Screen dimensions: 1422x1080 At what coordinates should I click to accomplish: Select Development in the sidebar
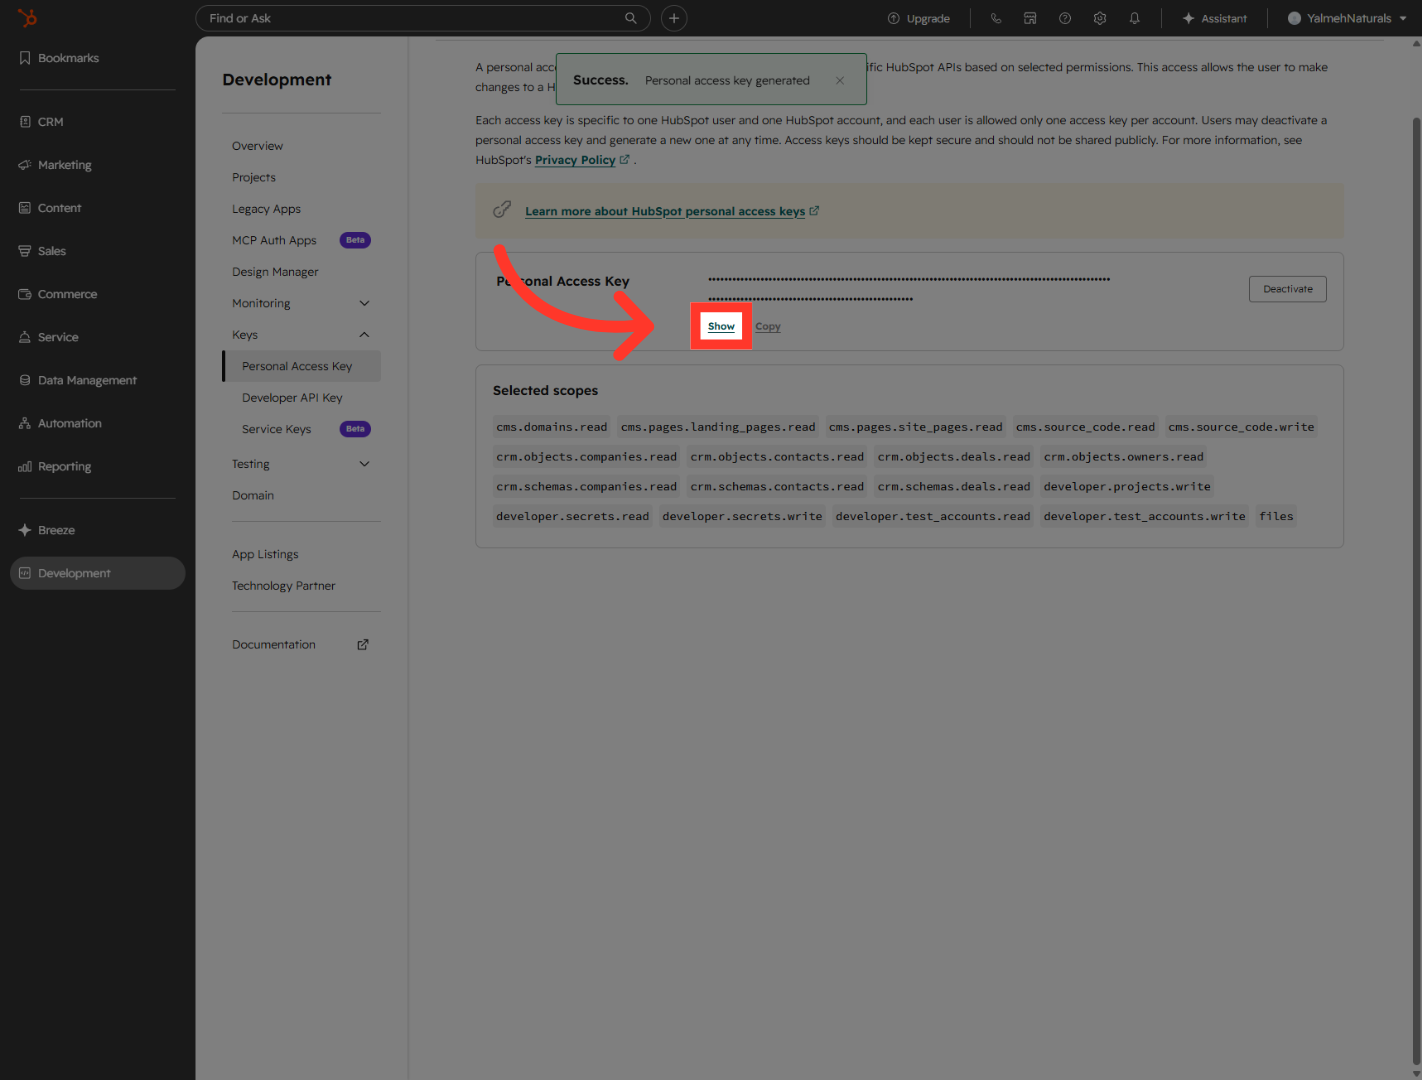pyautogui.click(x=97, y=573)
